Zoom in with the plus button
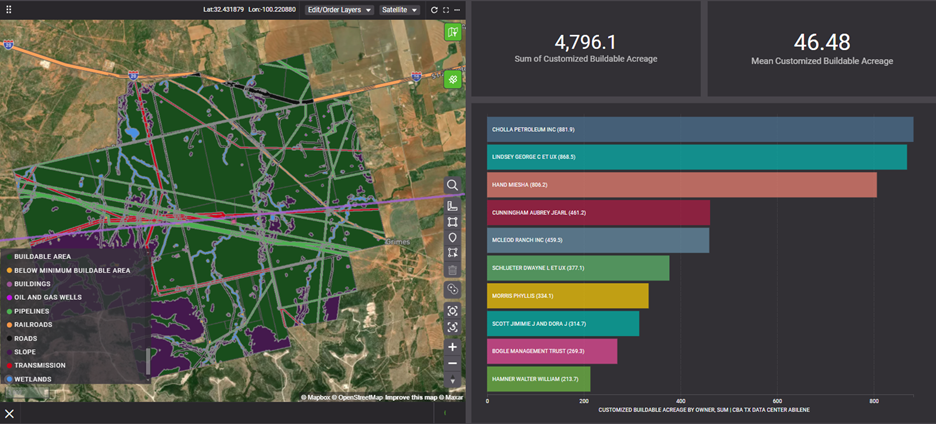Image resolution: width=936 pixels, height=424 pixels. (x=452, y=347)
